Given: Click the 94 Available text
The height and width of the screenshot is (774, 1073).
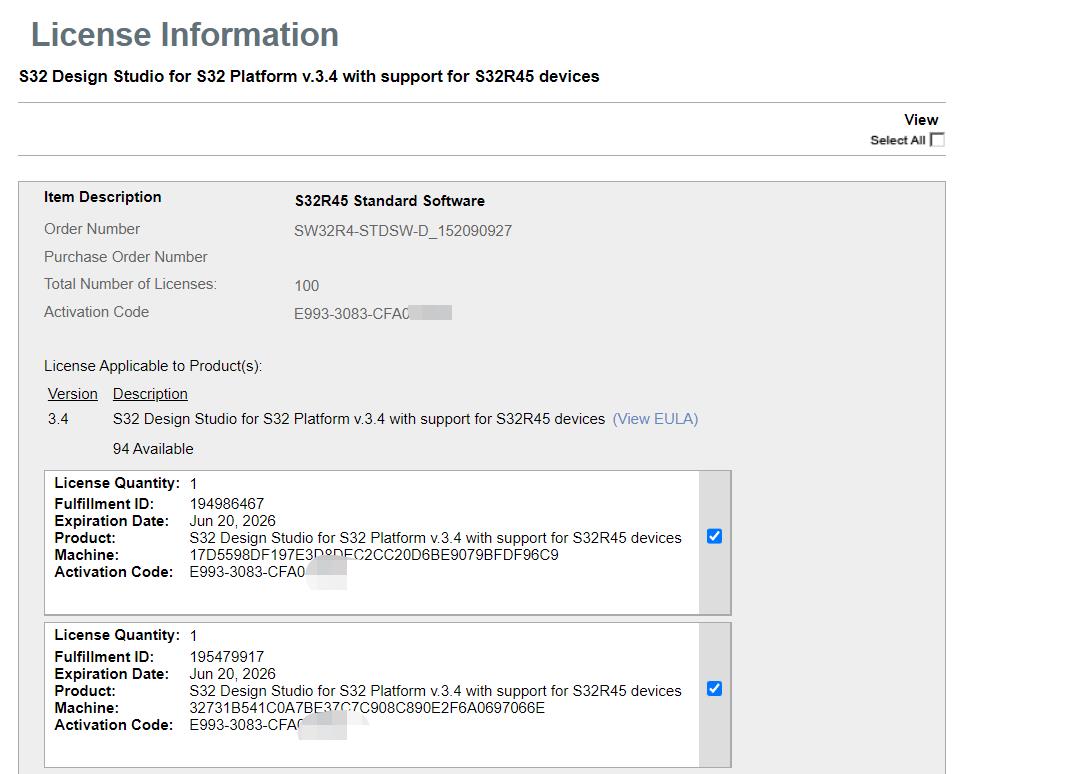Looking at the screenshot, I should coord(153,449).
